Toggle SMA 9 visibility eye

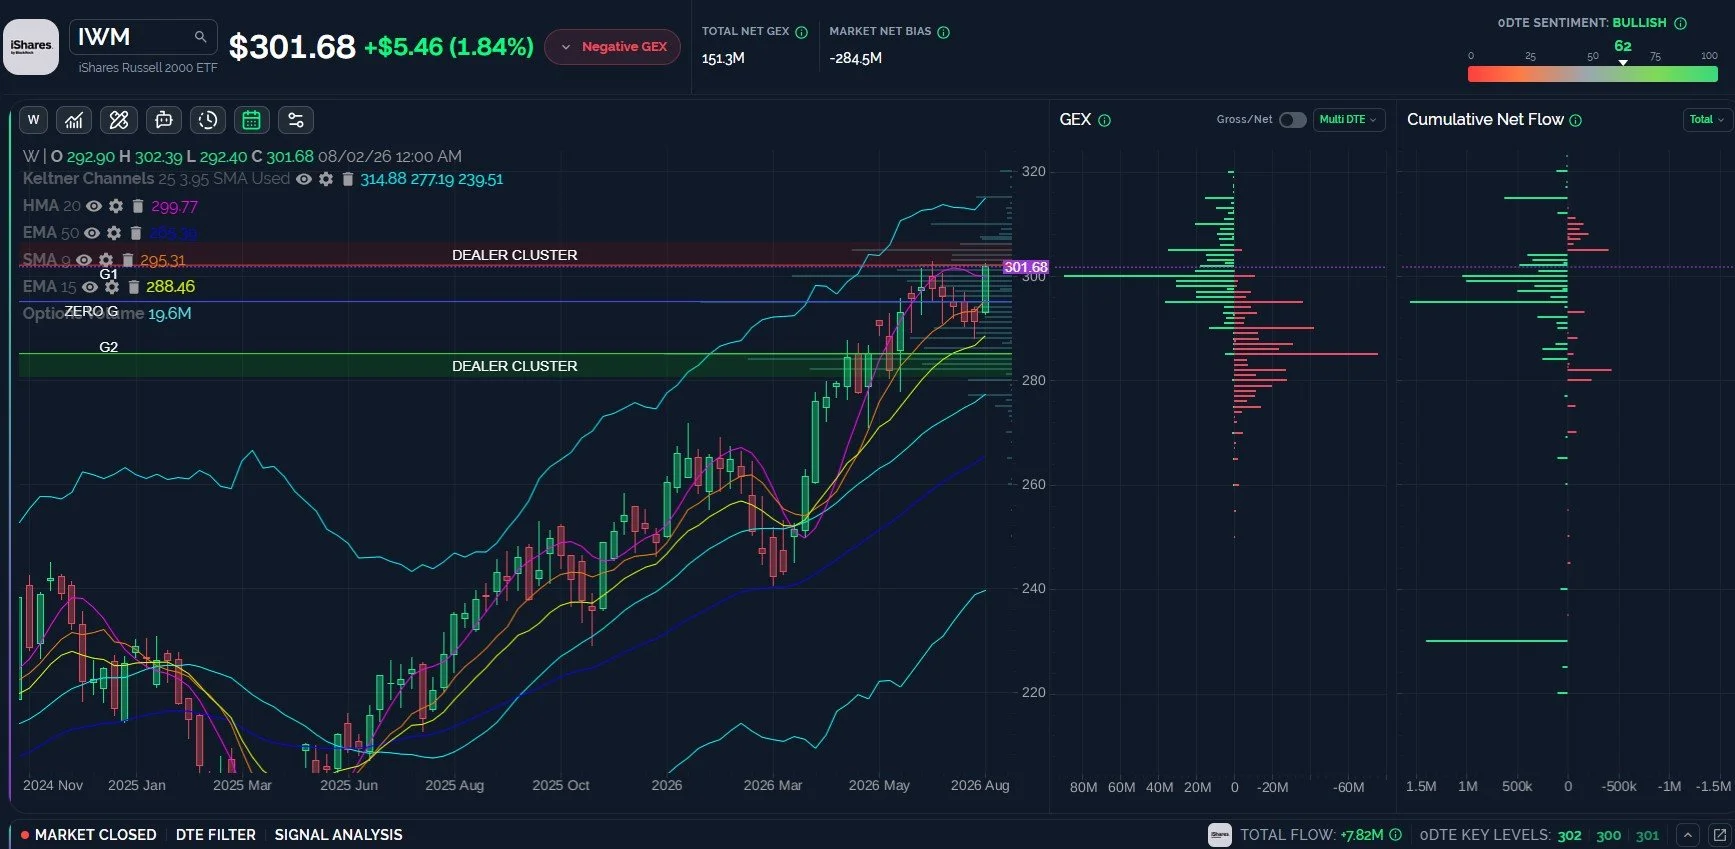84,260
